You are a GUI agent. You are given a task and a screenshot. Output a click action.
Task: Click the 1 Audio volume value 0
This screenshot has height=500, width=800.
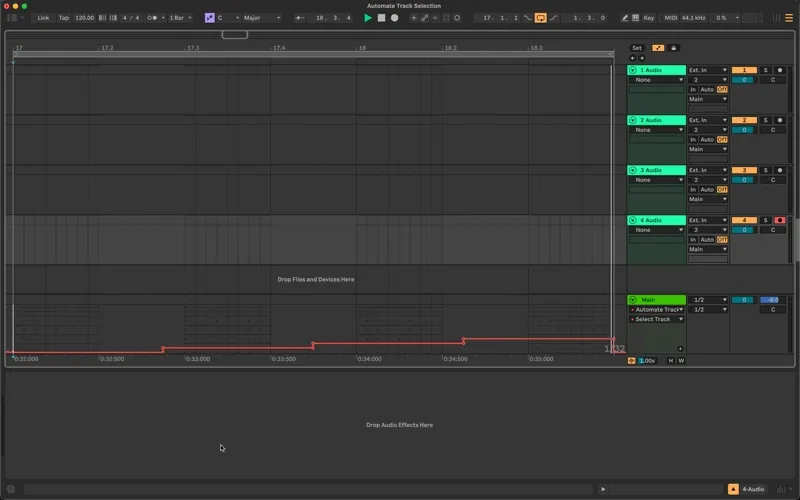744,80
